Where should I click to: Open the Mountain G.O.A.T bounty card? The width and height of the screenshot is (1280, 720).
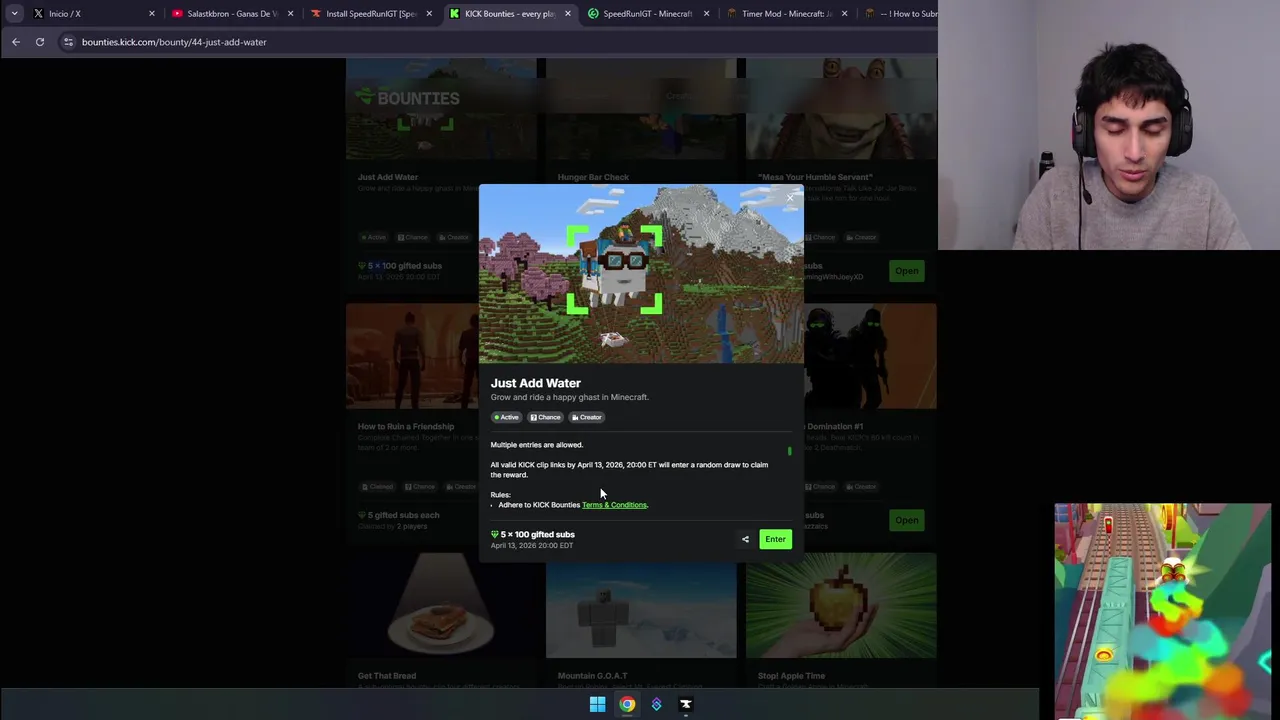coord(640,620)
